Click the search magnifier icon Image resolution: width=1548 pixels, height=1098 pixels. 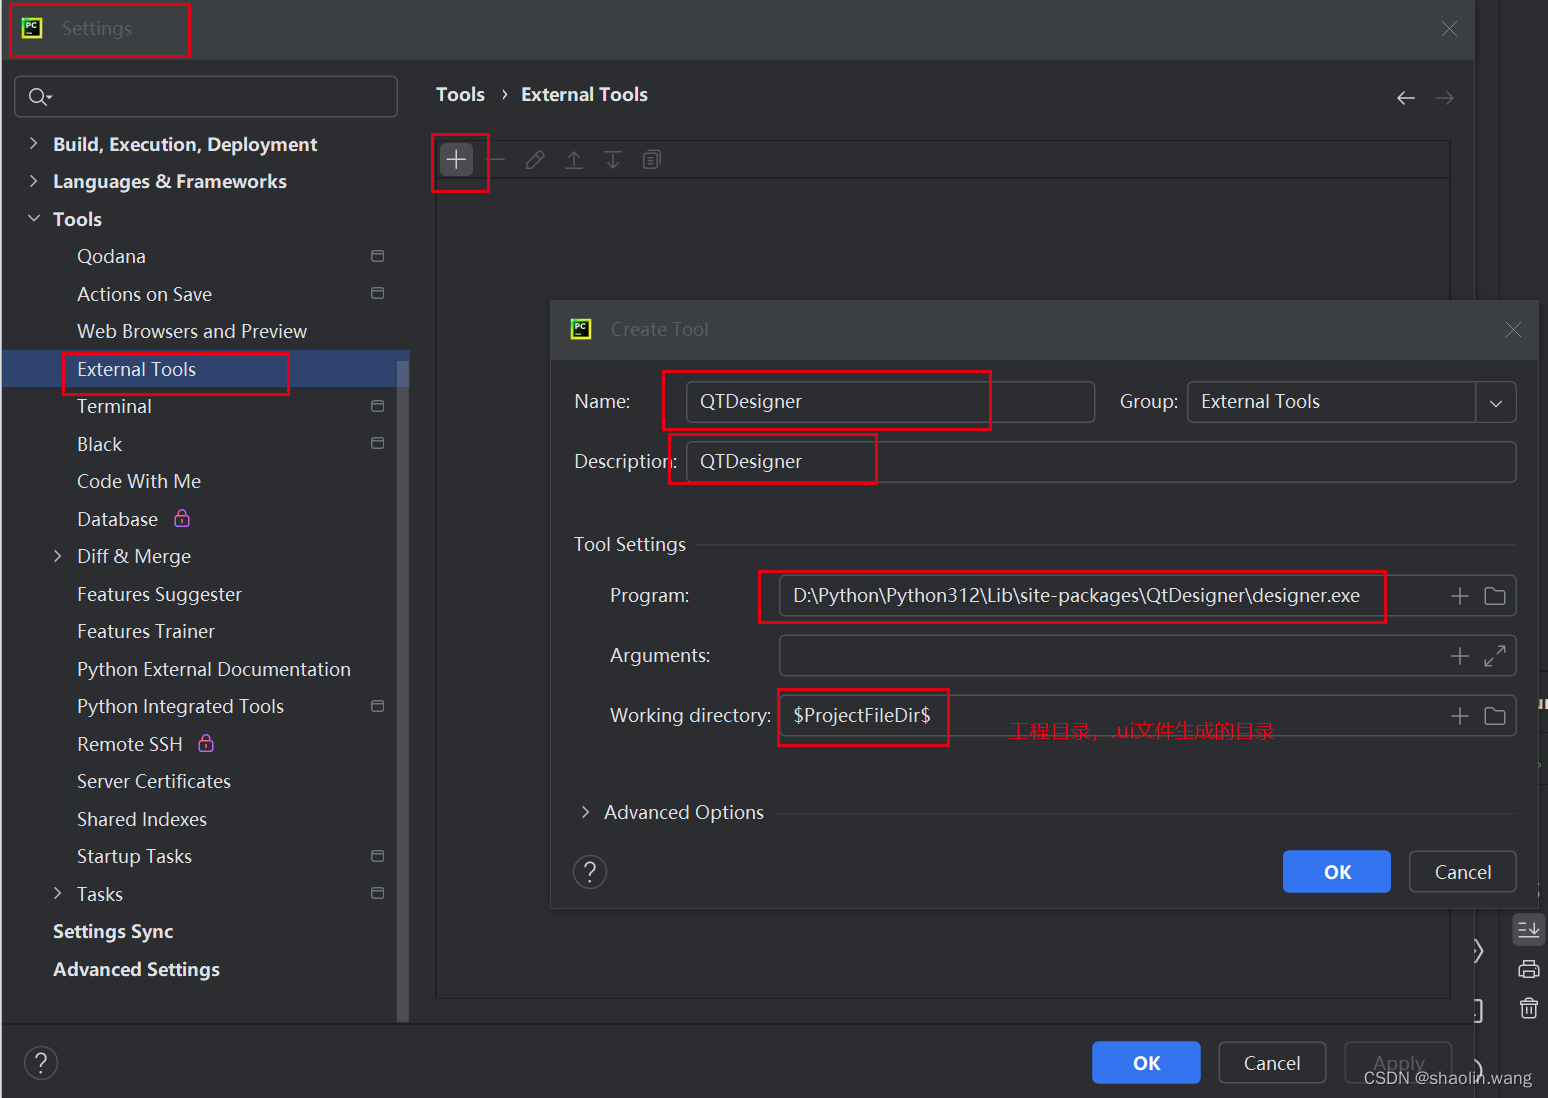coord(39,96)
